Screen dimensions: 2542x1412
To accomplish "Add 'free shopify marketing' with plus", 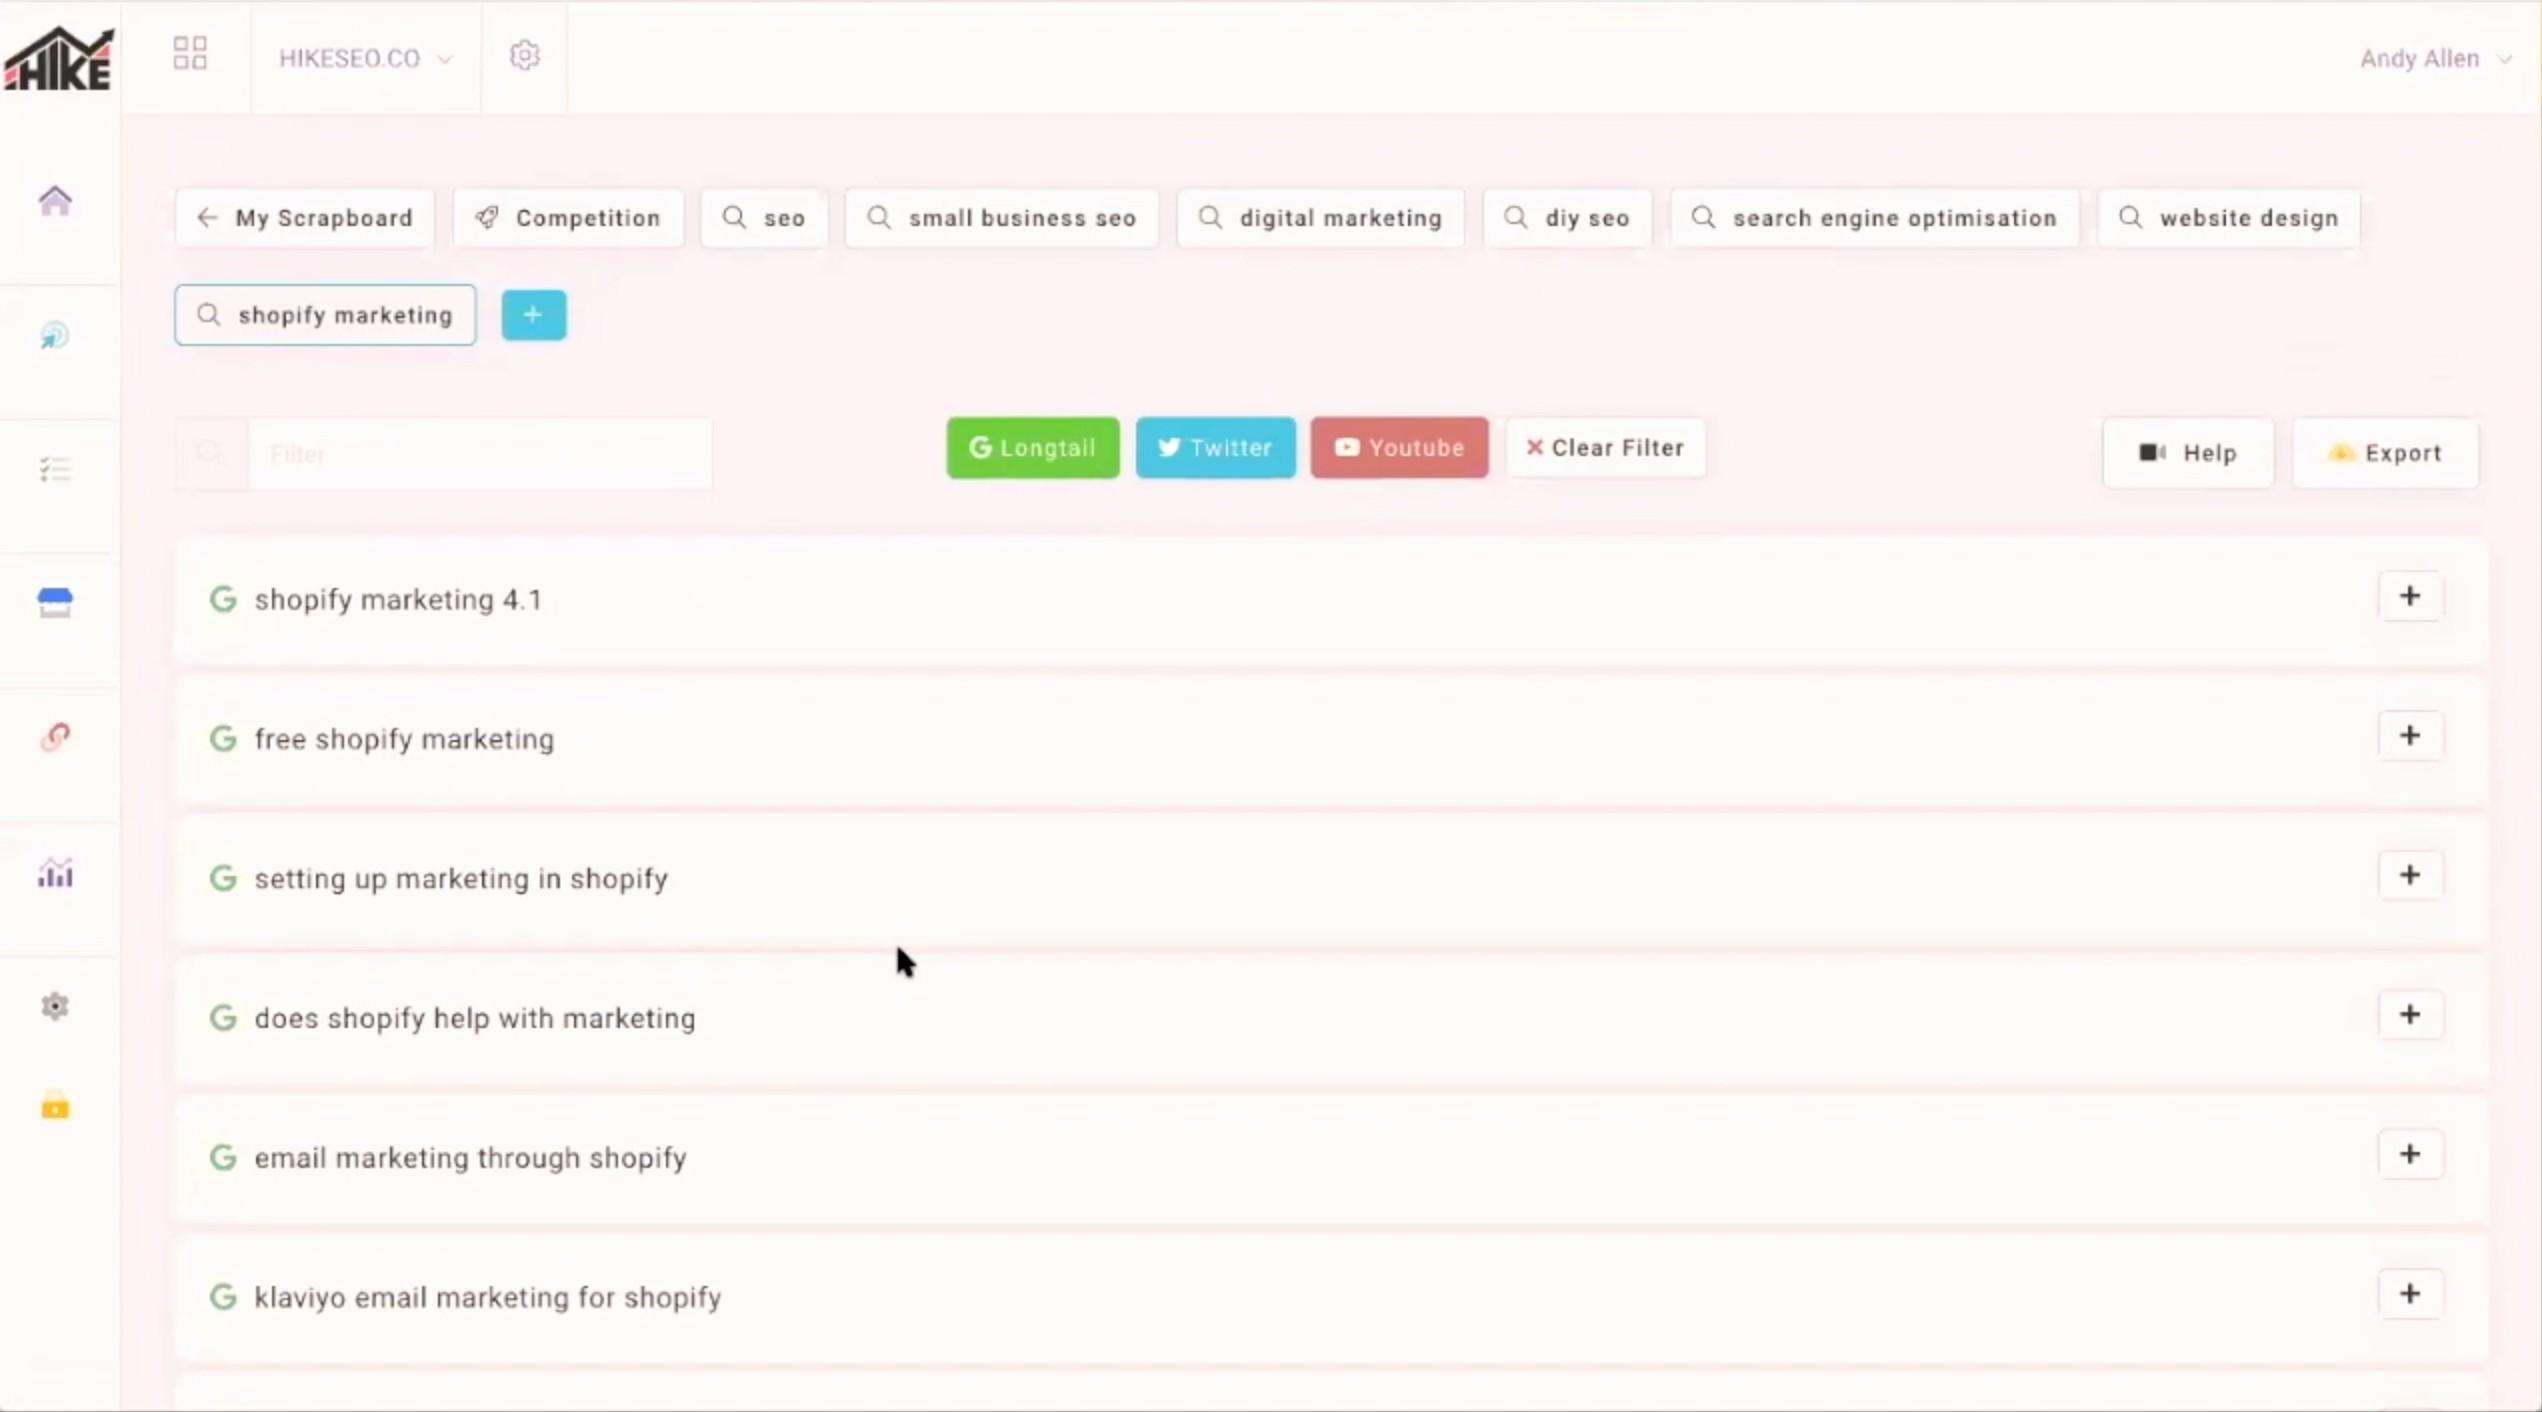I will pyautogui.click(x=2410, y=736).
